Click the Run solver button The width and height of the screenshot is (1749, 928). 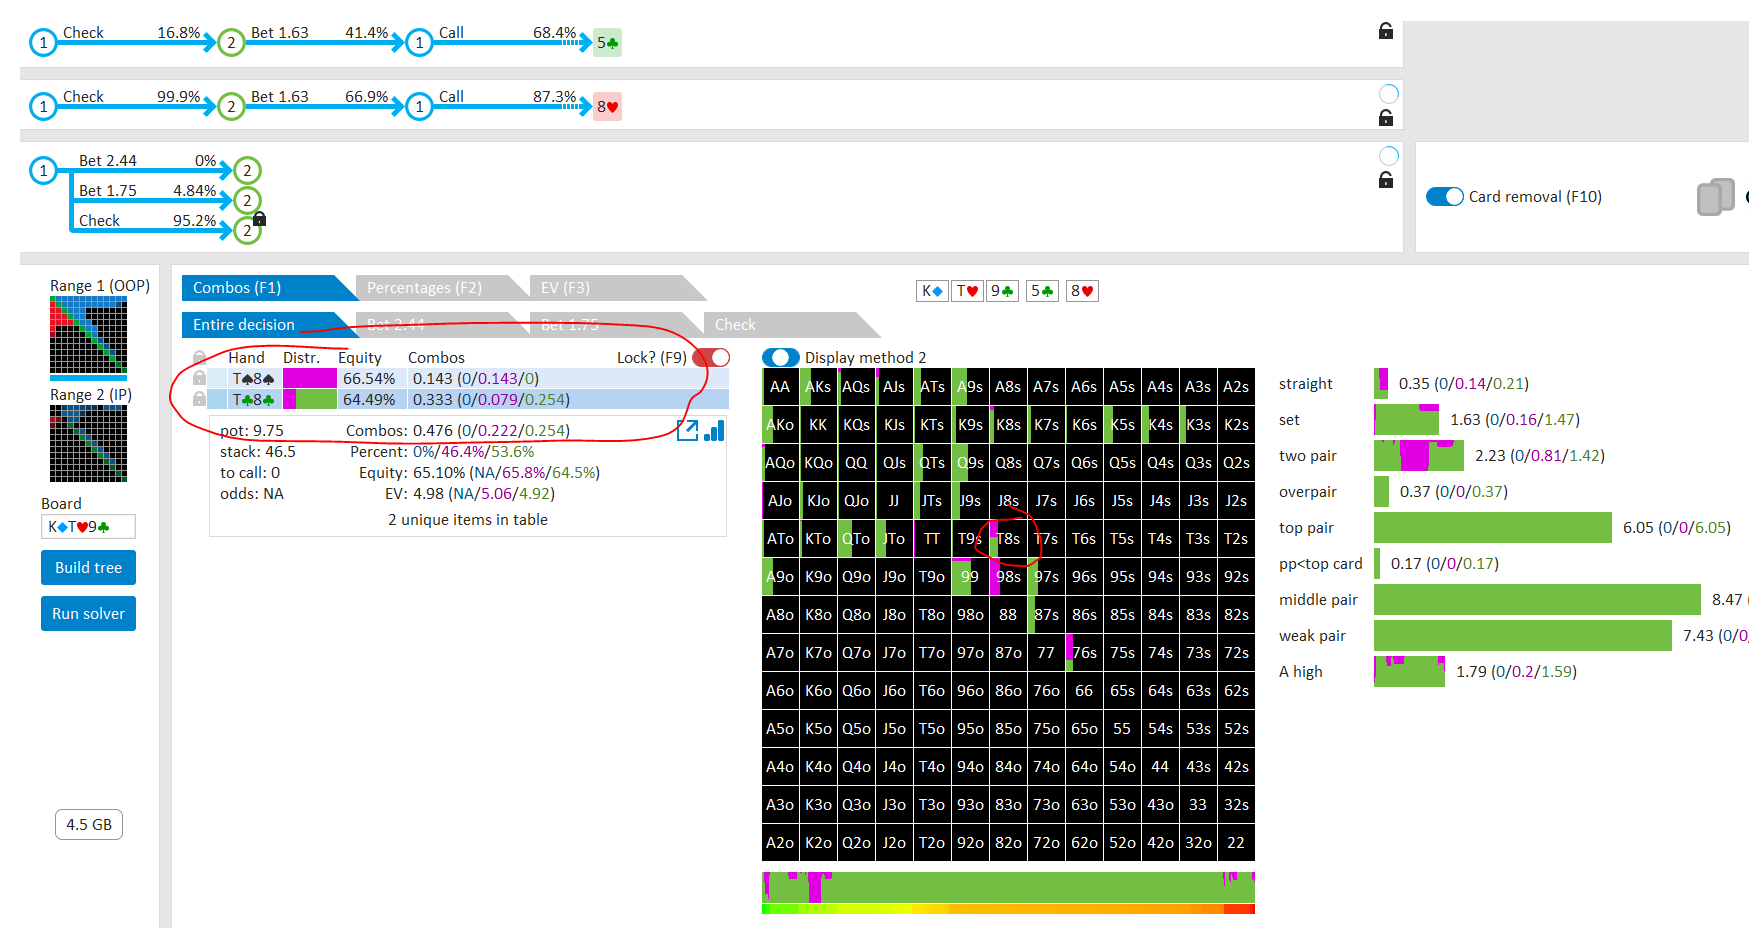point(88,614)
